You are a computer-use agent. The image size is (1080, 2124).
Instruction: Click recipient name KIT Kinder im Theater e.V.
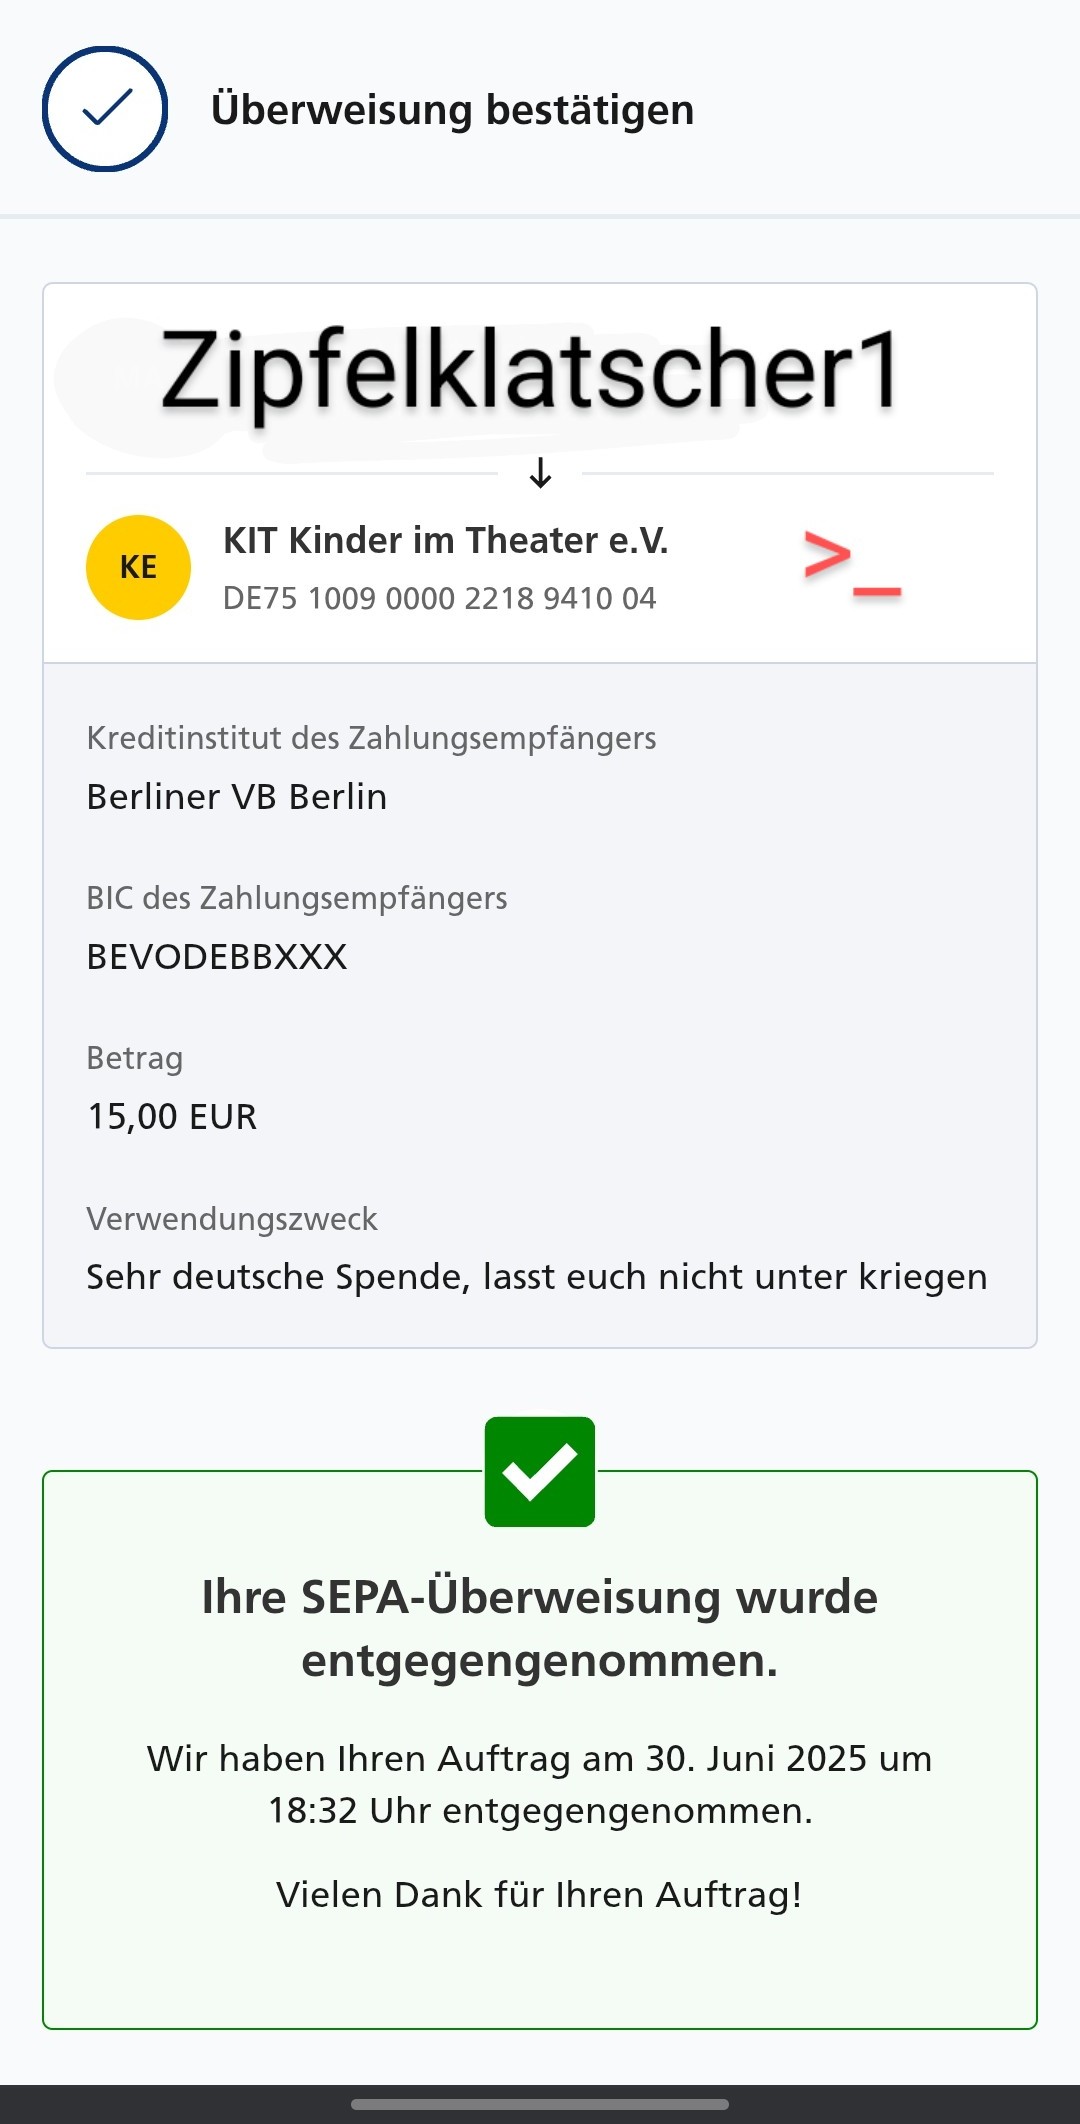445,540
